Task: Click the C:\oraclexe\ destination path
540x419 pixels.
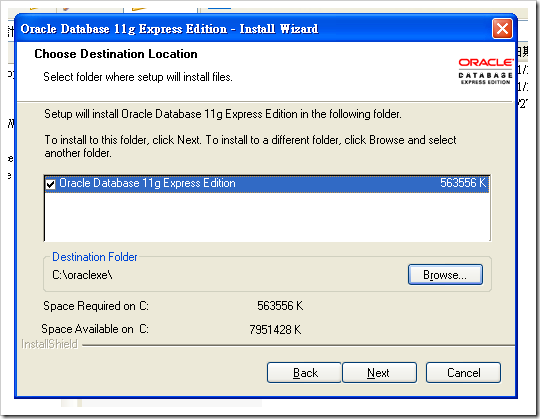Action: 82,275
